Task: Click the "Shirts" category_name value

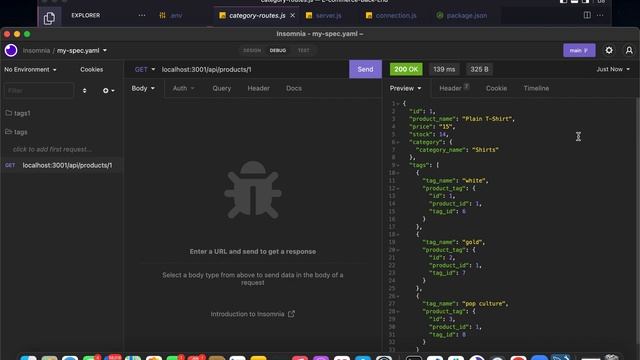Action: pos(485,150)
